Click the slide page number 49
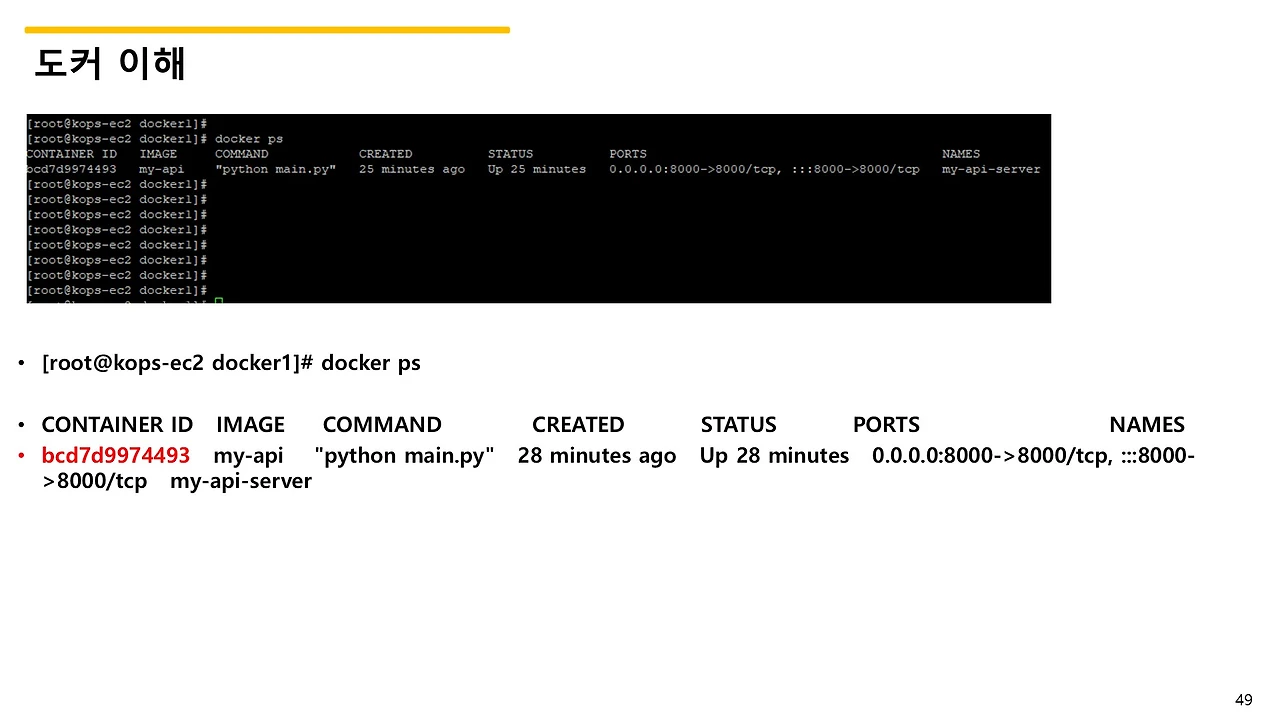 tap(1244, 700)
